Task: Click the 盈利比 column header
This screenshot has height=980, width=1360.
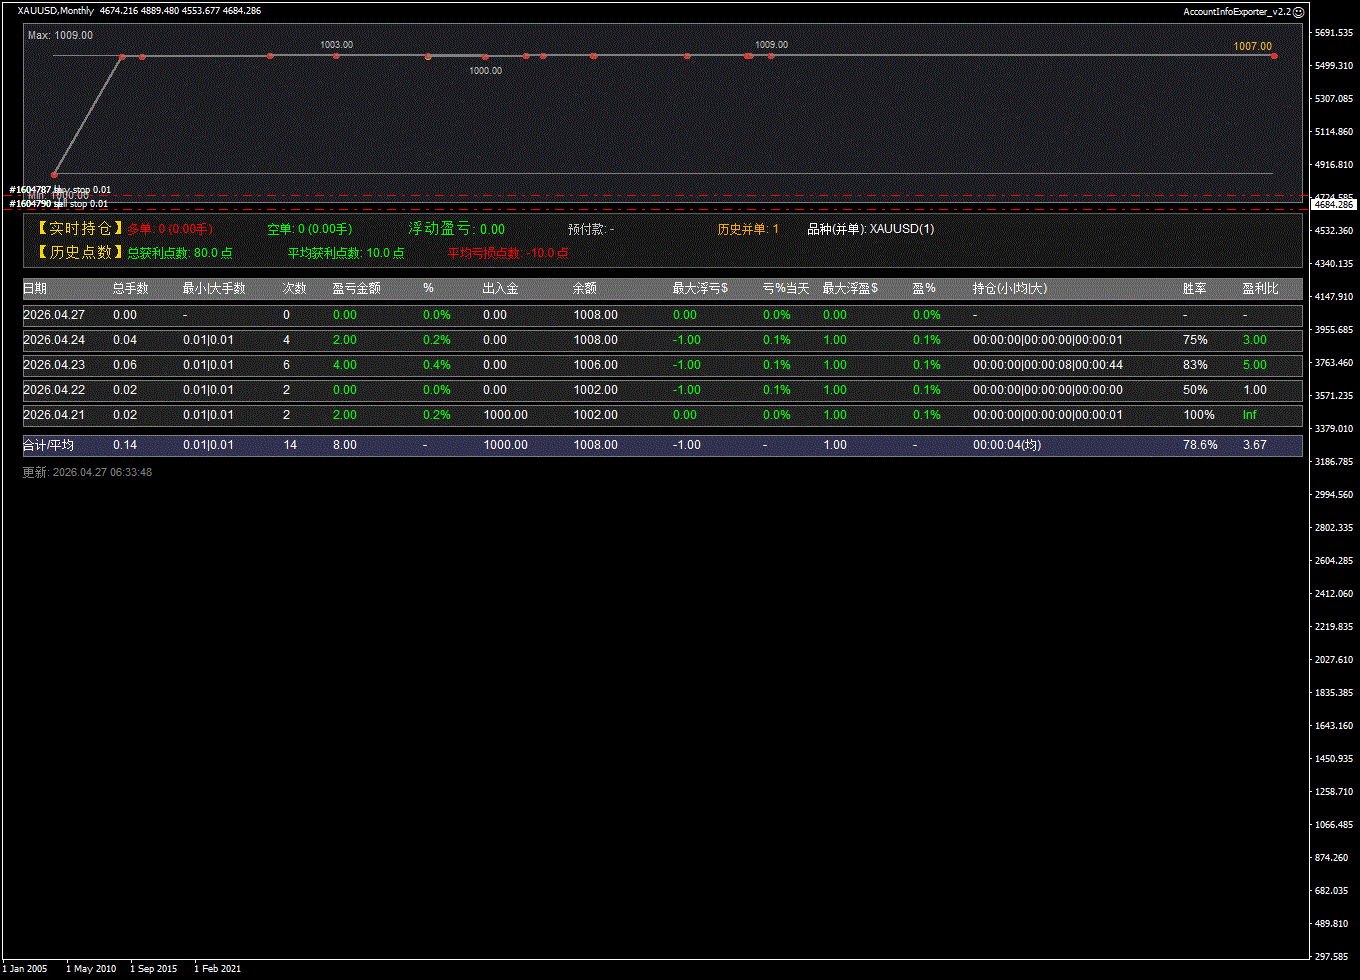Action: (1260, 288)
